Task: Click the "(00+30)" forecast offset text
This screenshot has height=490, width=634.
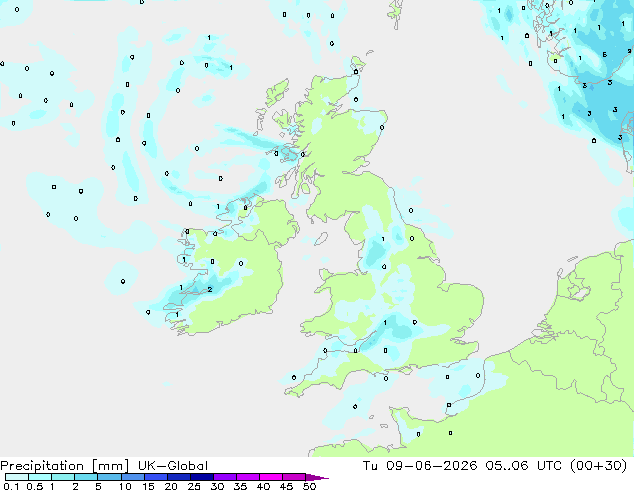Action: click(x=598, y=466)
